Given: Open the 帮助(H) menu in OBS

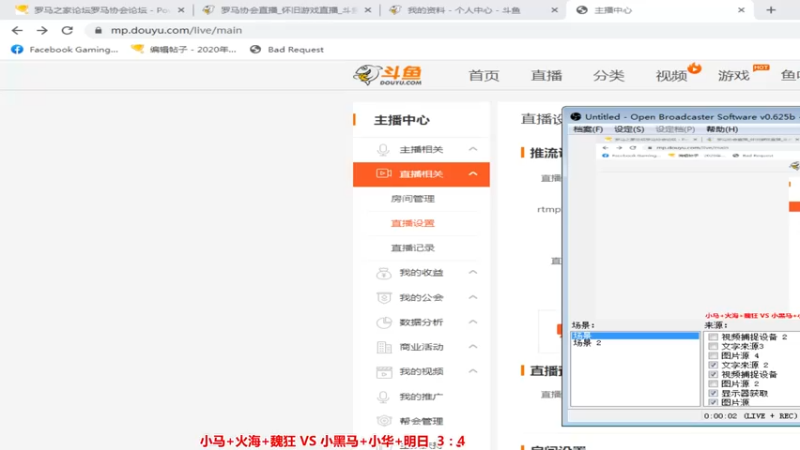Looking at the screenshot, I should tap(722, 129).
